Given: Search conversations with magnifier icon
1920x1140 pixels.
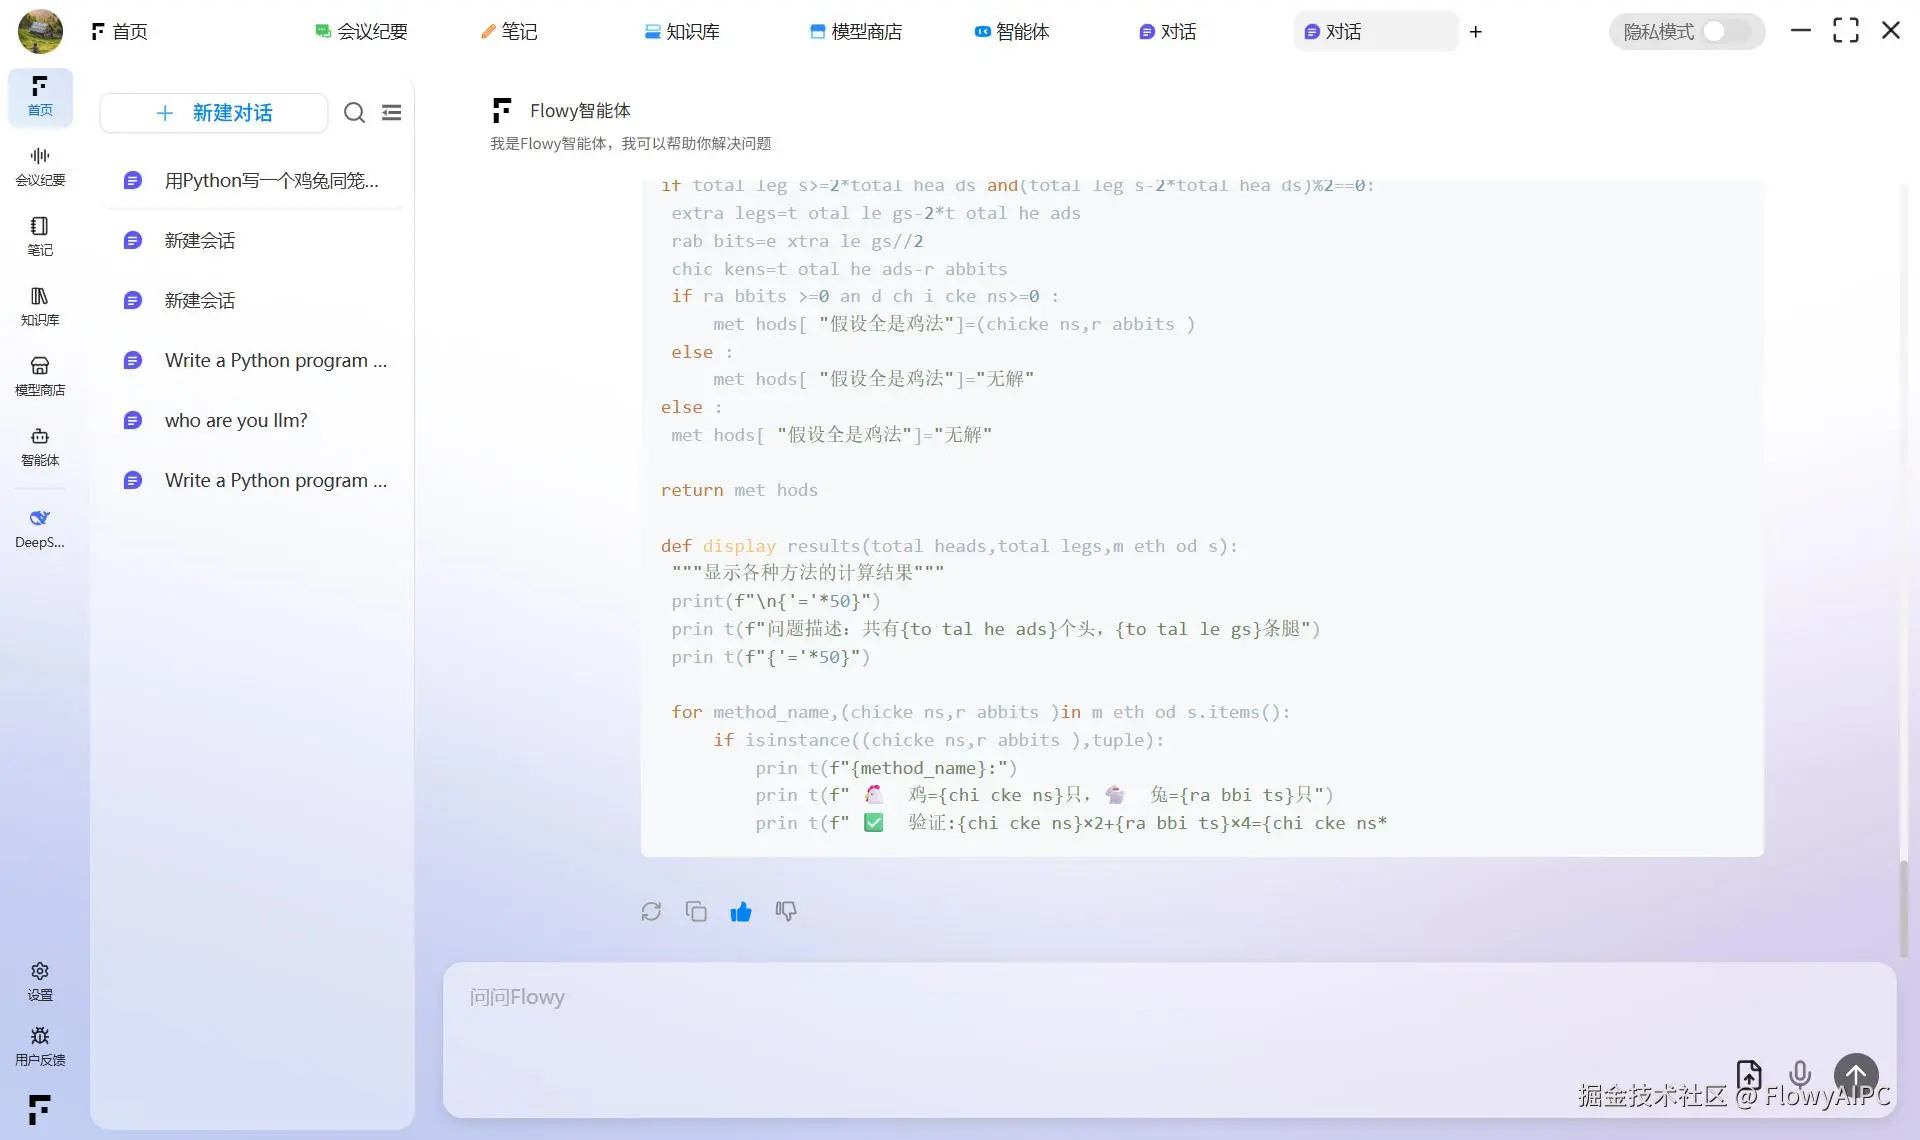Looking at the screenshot, I should tap(354, 112).
